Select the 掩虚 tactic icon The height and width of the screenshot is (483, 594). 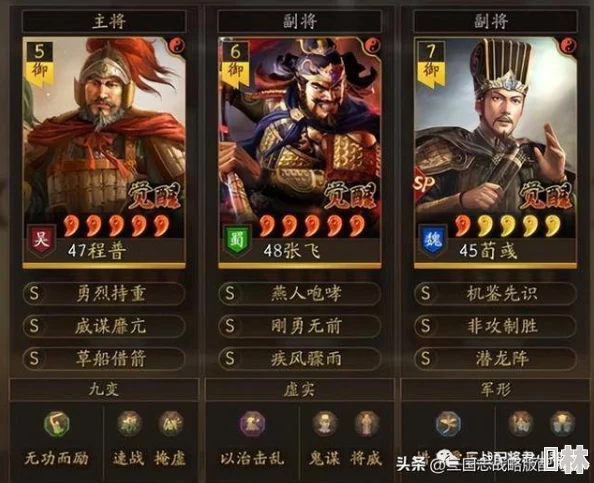[170, 424]
